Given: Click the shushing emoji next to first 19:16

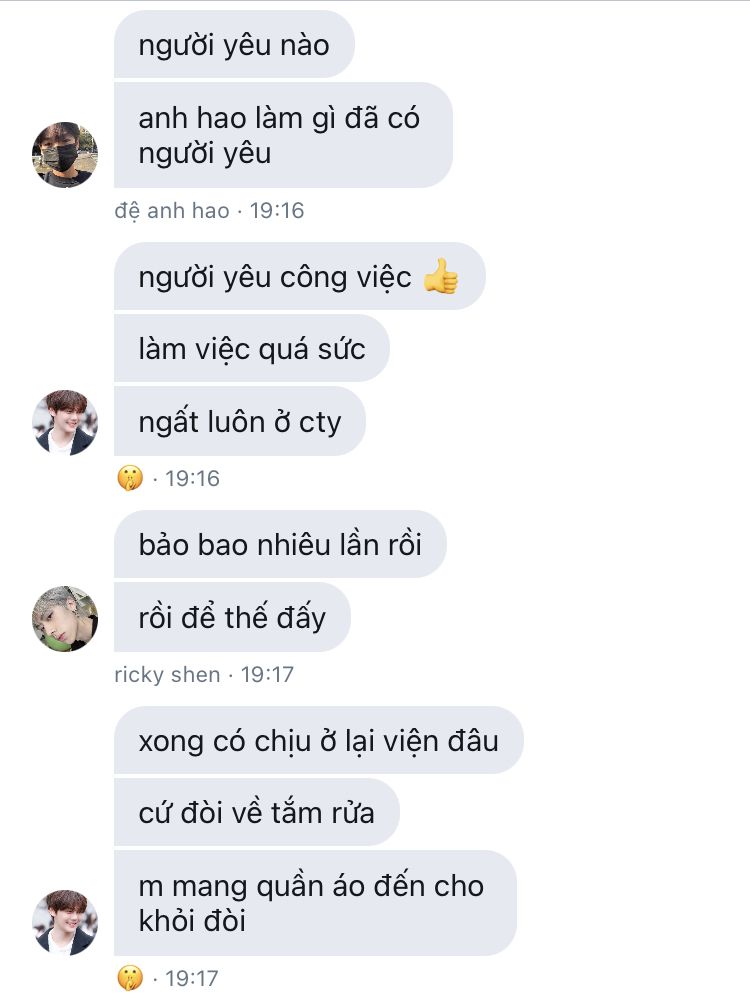Looking at the screenshot, I should pos(130,478).
